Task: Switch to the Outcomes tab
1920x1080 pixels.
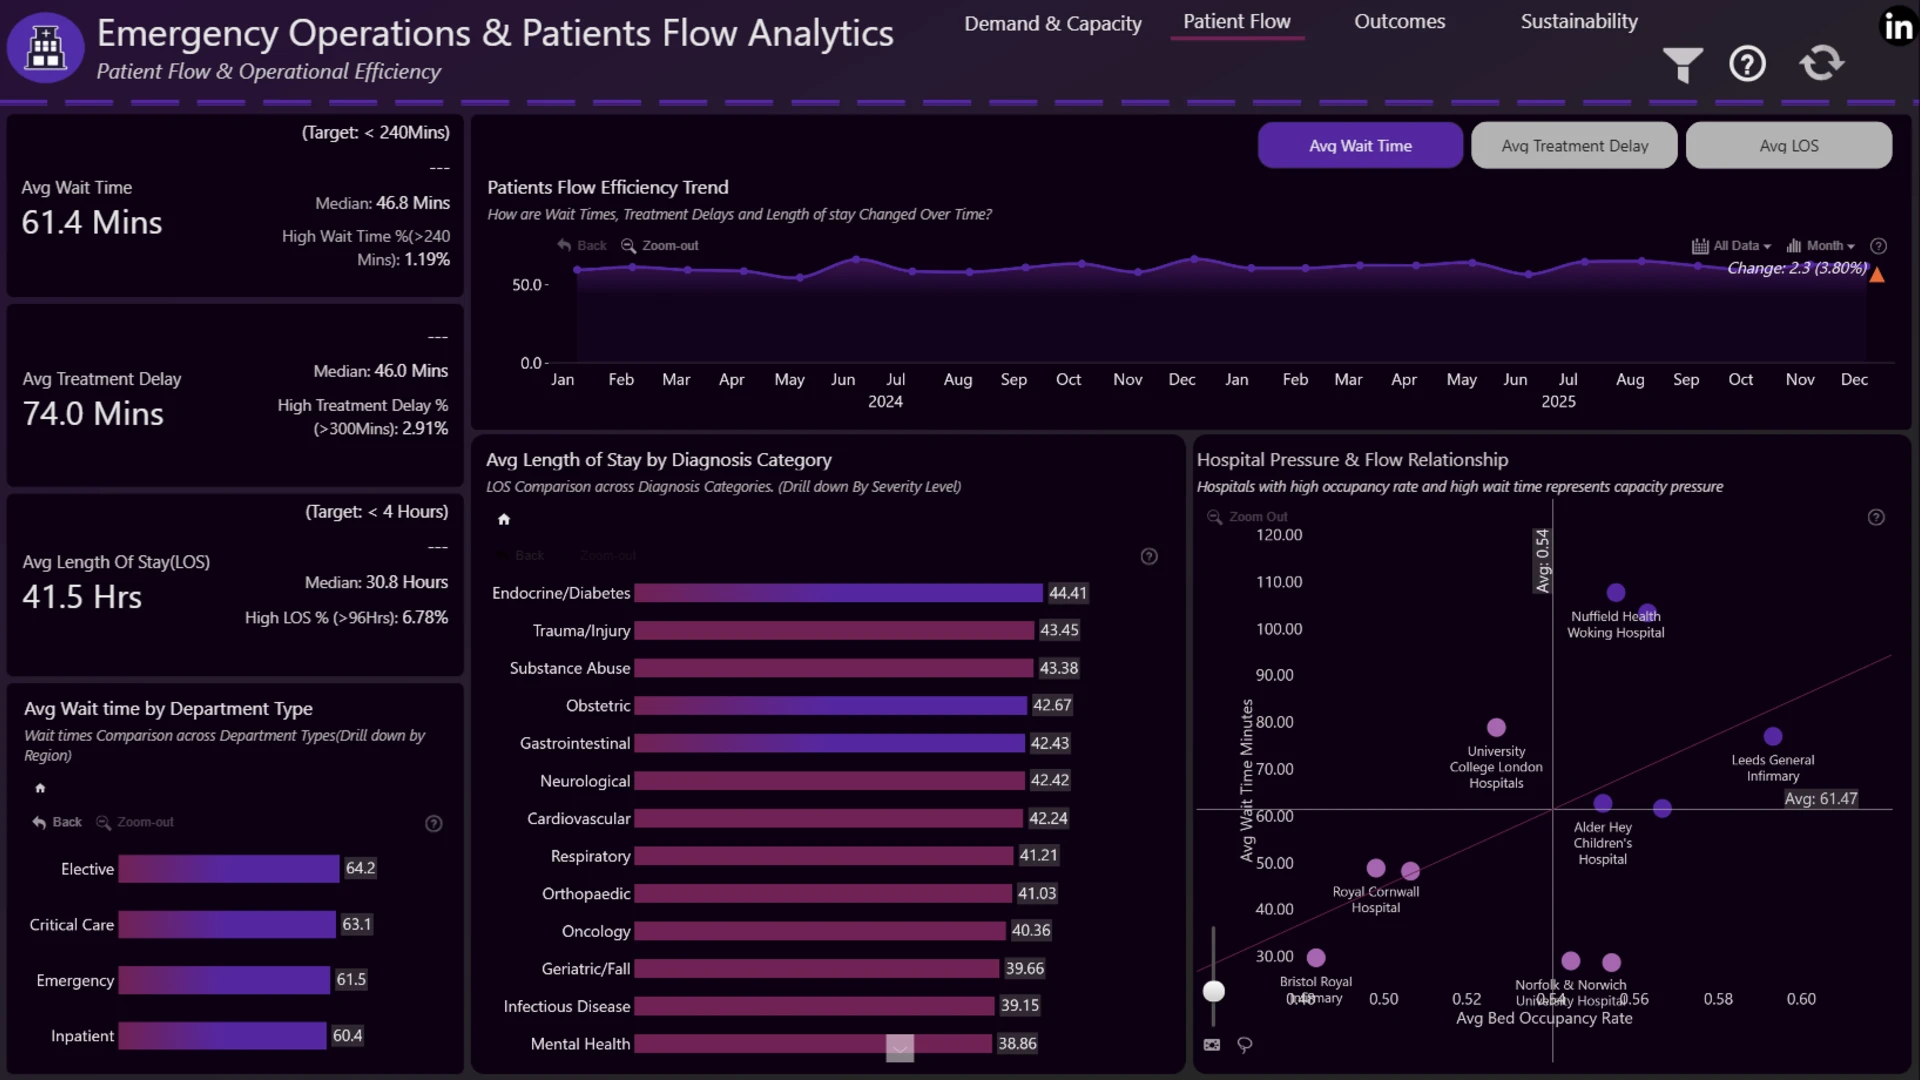Action: pyautogui.click(x=1399, y=22)
